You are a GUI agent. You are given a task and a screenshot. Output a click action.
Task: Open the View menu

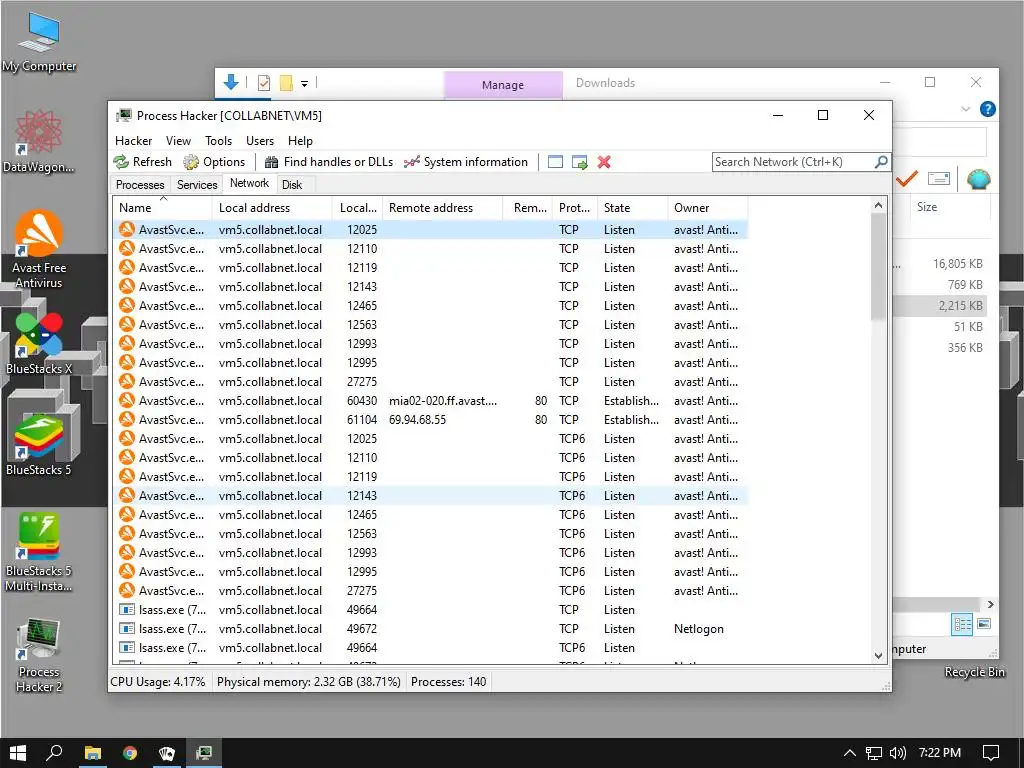[x=178, y=141]
